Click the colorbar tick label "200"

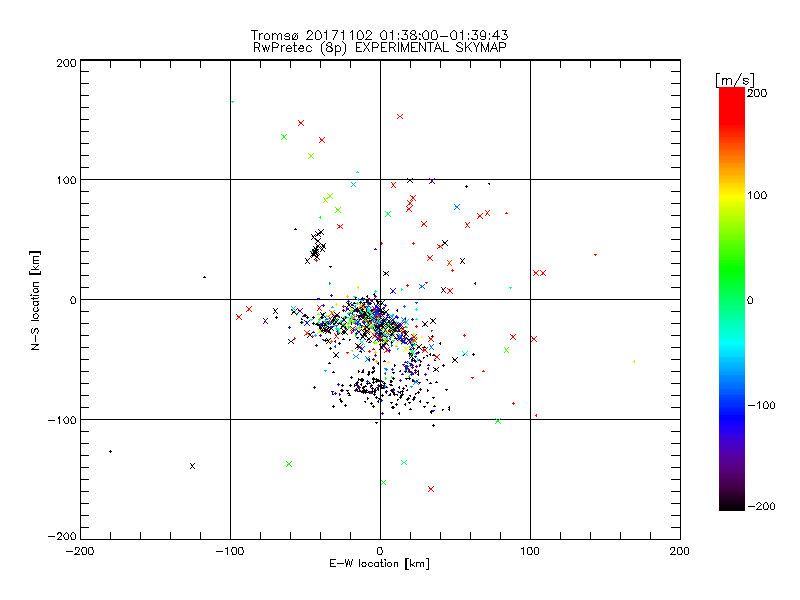click(757, 93)
